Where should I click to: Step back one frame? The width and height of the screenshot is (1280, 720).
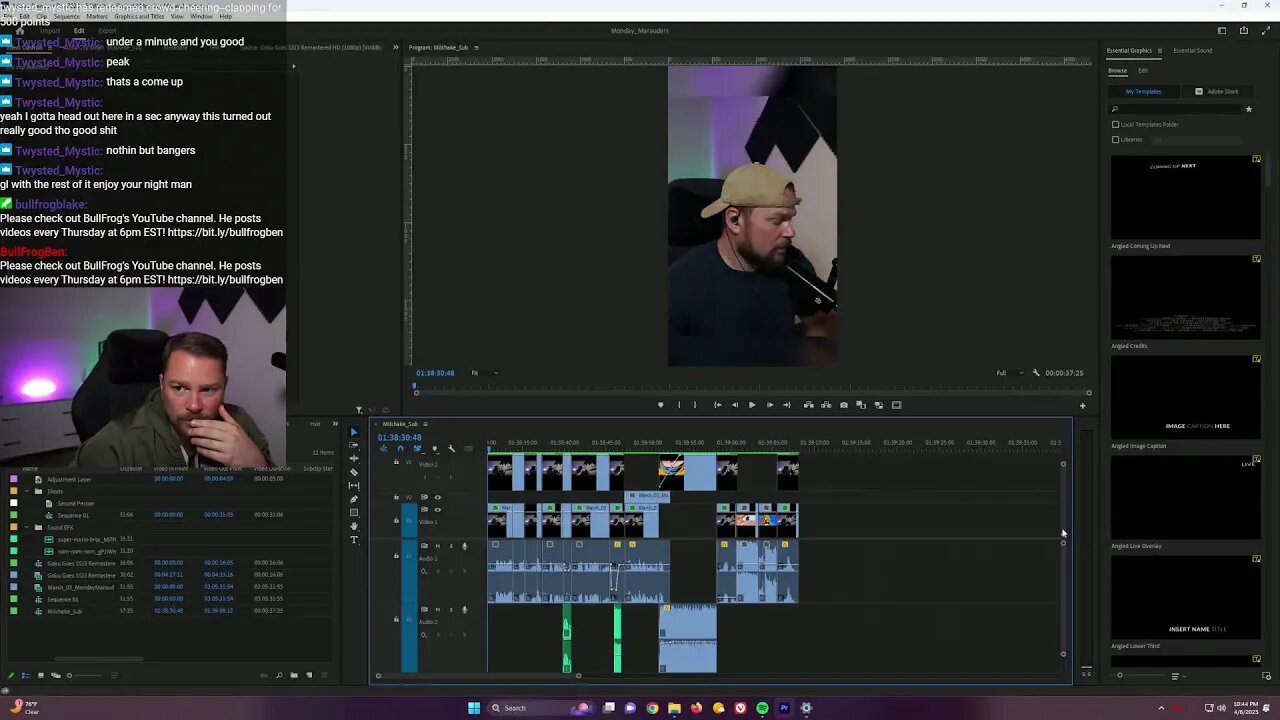pos(735,405)
